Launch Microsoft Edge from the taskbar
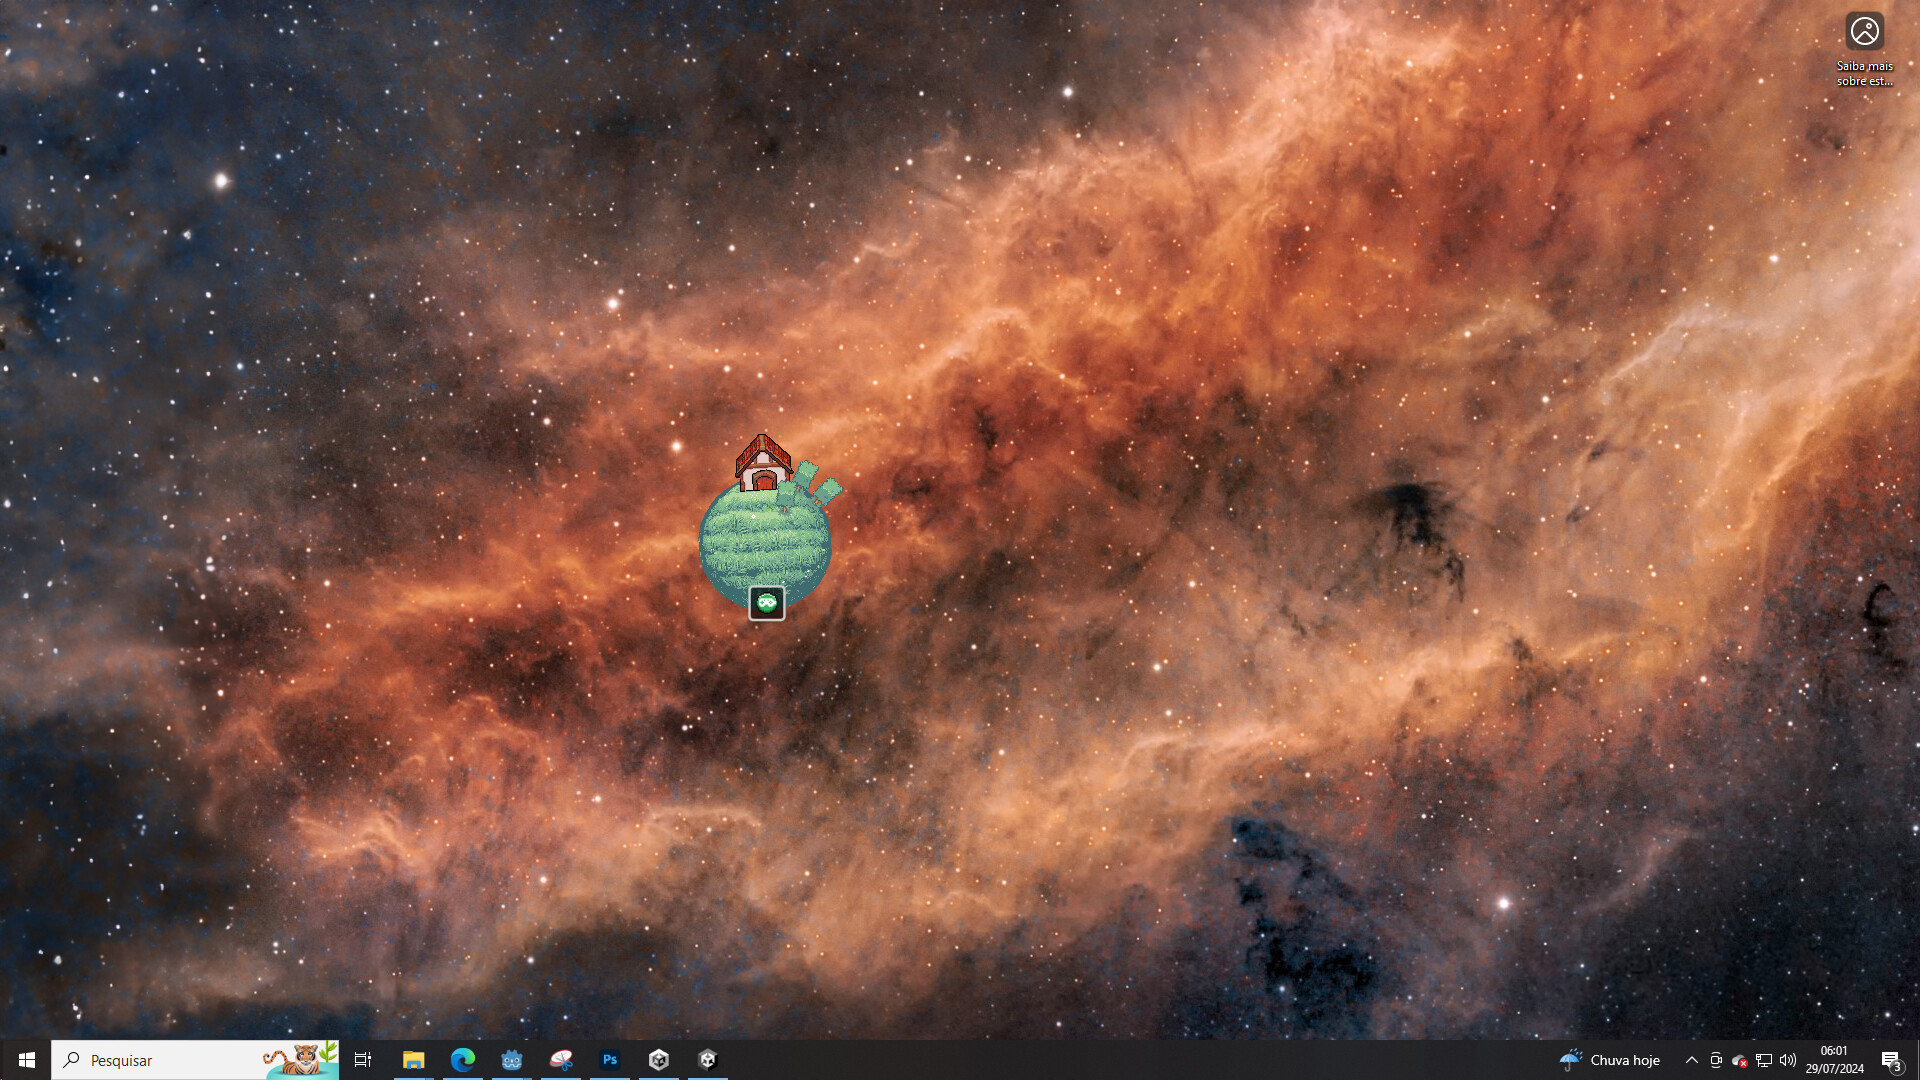 click(462, 1060)
